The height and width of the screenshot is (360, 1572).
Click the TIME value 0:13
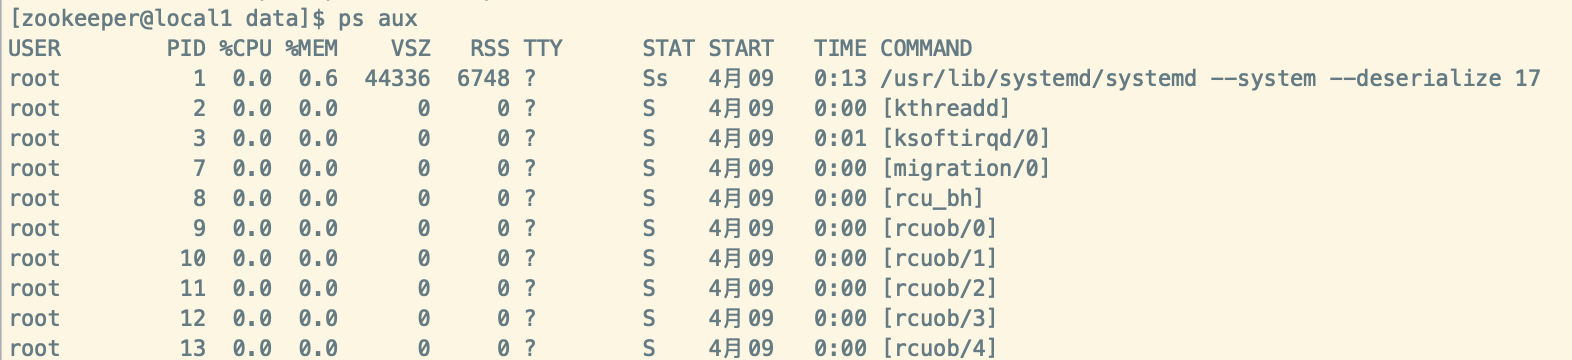point(840,78)
